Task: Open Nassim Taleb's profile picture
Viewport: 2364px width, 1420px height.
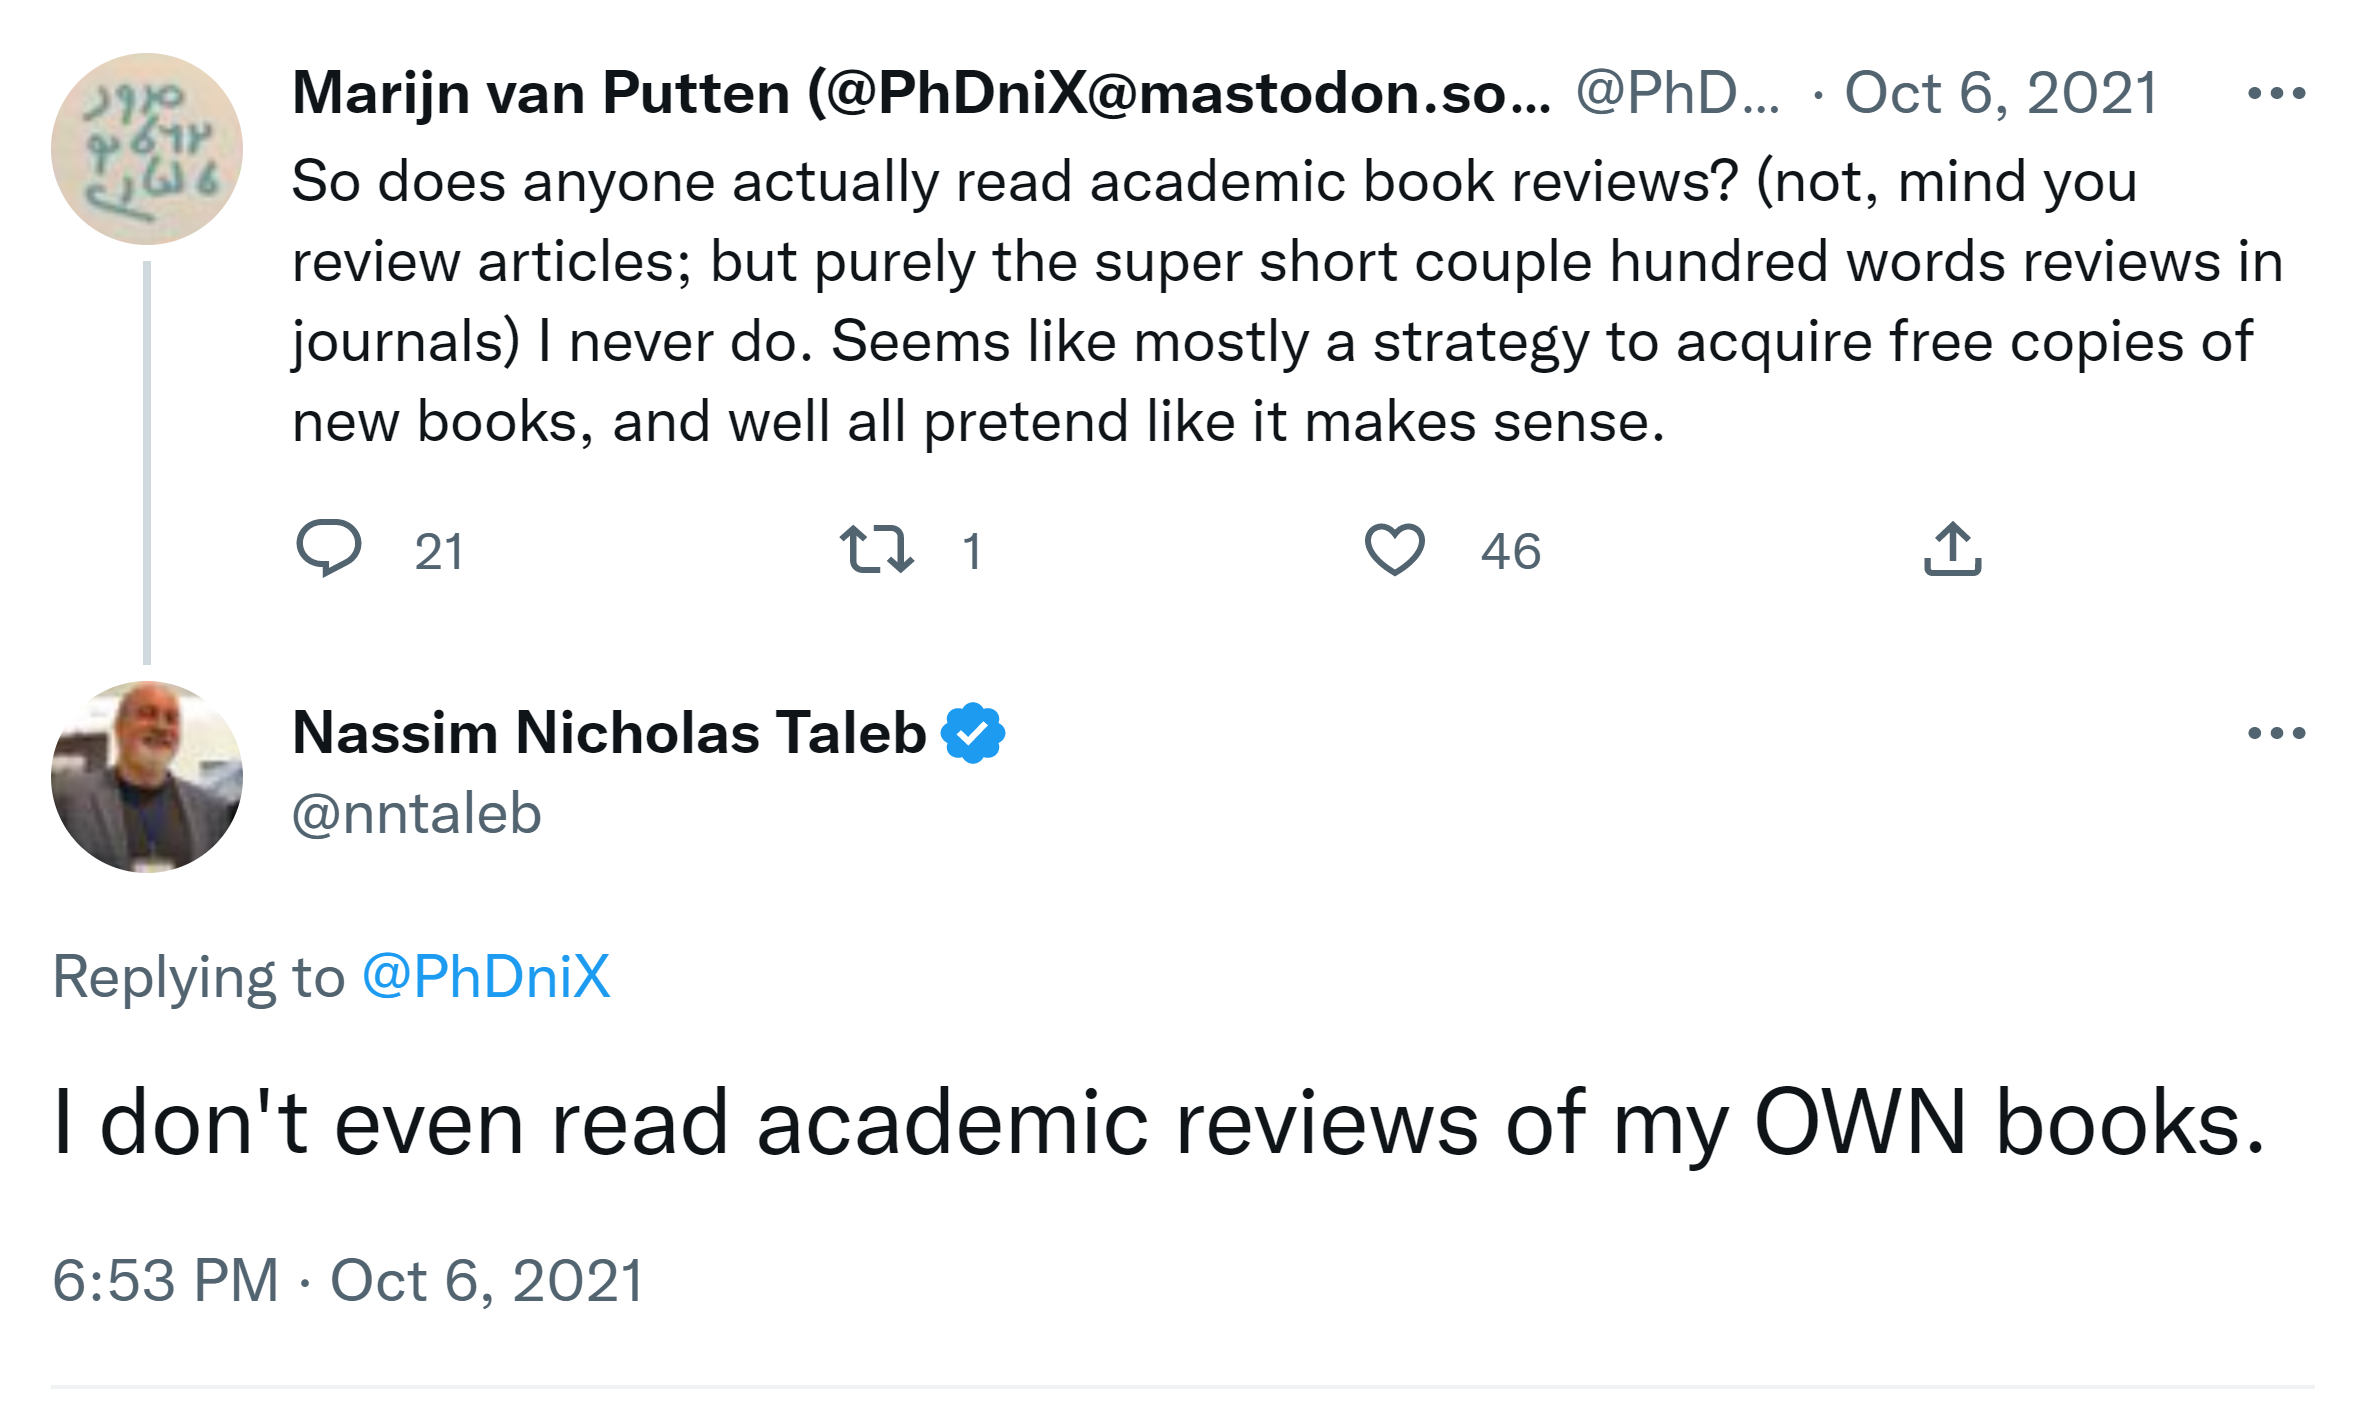Action: tap(147, 777)
